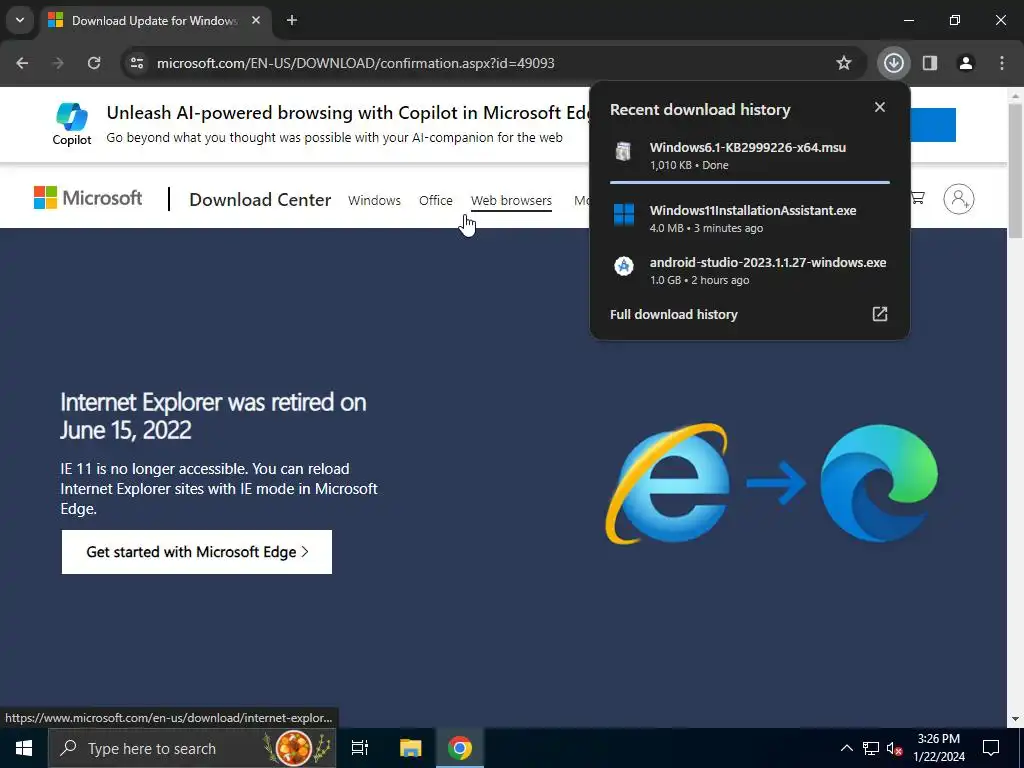Show hidden system tray icons
The height and width of the screenshot is (768, 1024).
point(846,748)
